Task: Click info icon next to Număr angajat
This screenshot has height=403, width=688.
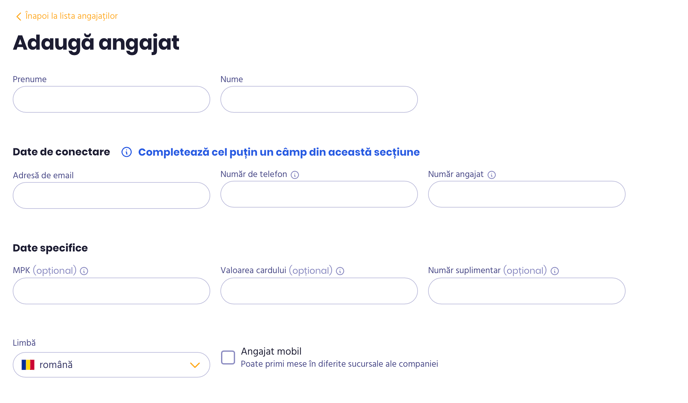Action: 492,175
